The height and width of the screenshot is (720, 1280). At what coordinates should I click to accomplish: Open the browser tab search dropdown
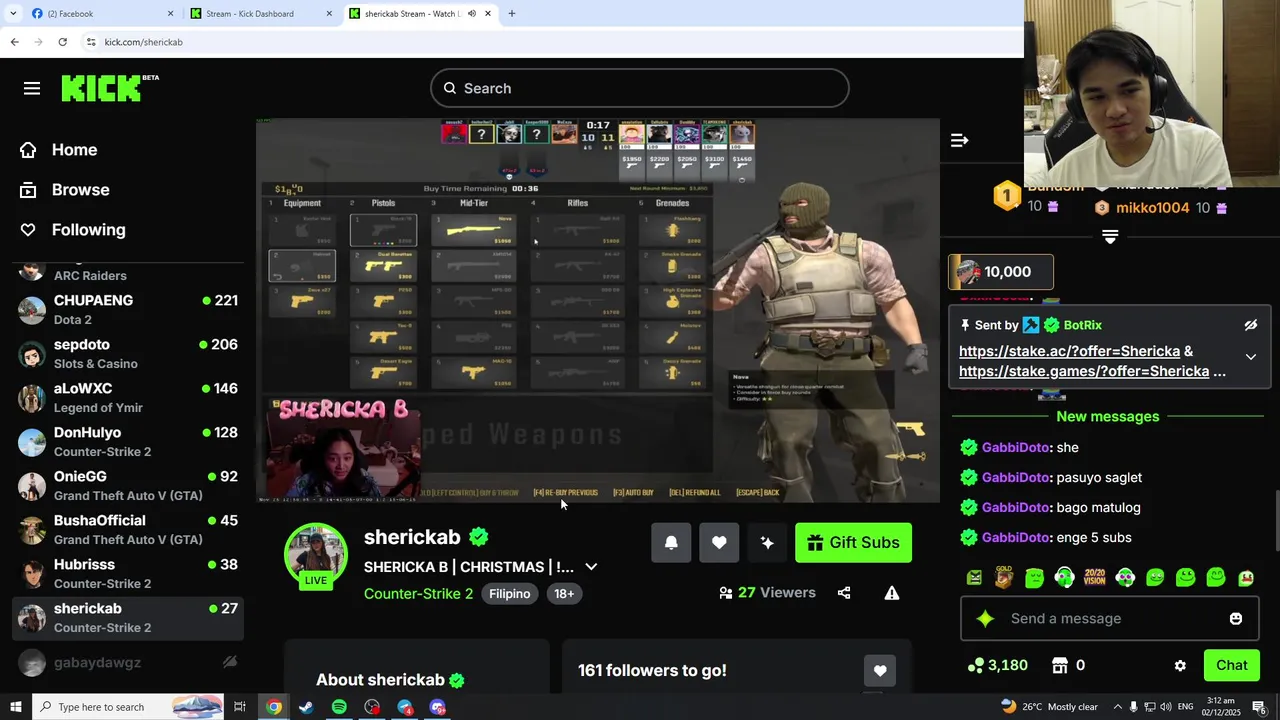point(13,14)
